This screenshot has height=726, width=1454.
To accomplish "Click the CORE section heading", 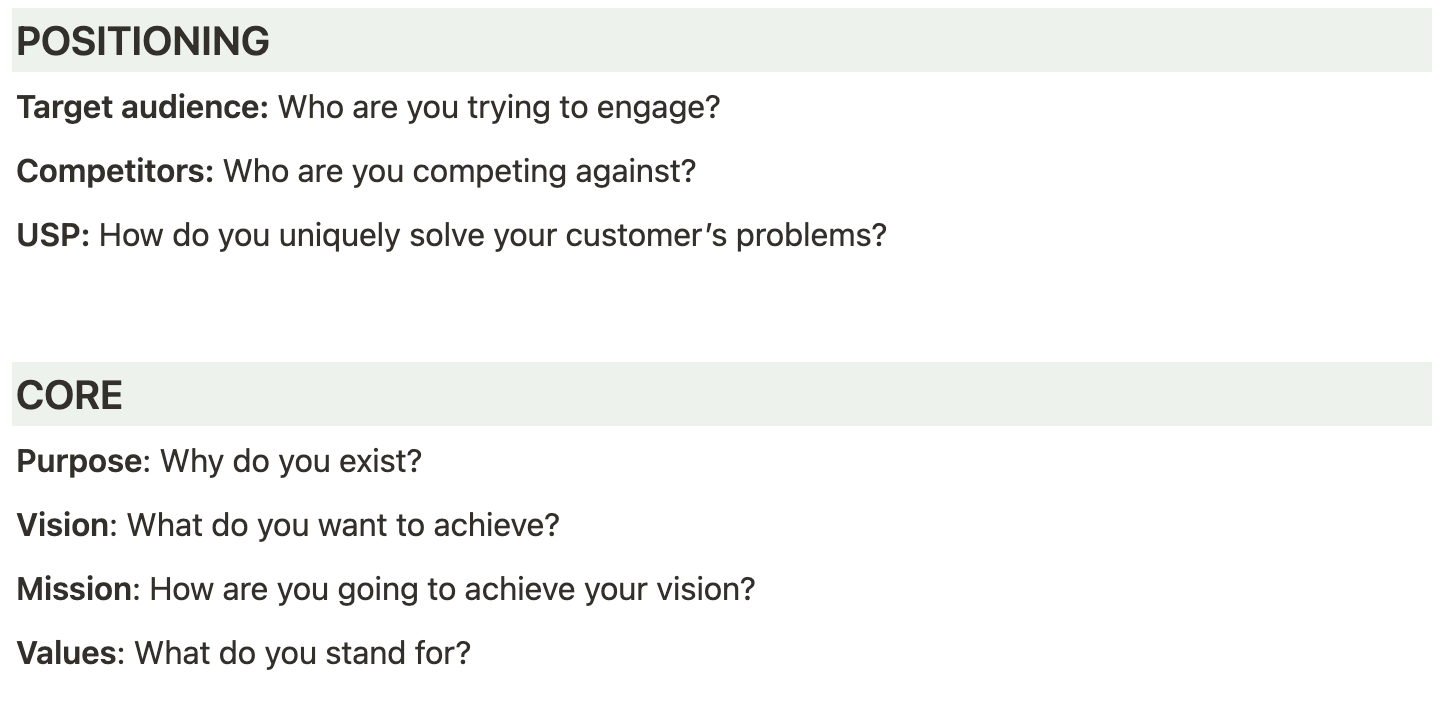I will (70, 395).
